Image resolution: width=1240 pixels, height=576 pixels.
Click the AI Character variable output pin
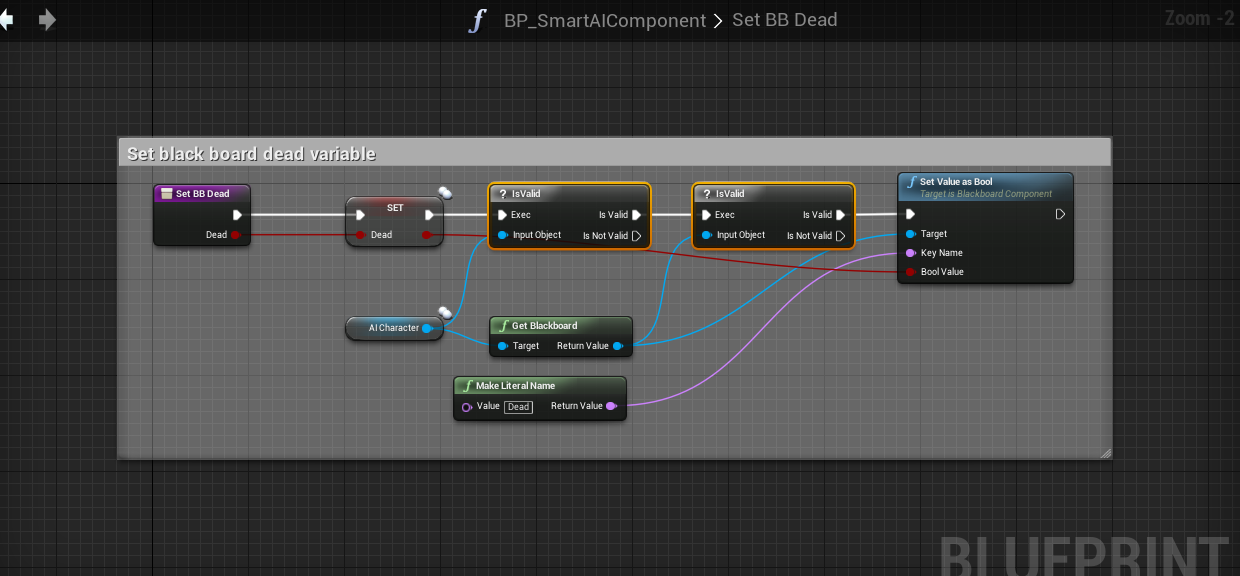[427, 328]
